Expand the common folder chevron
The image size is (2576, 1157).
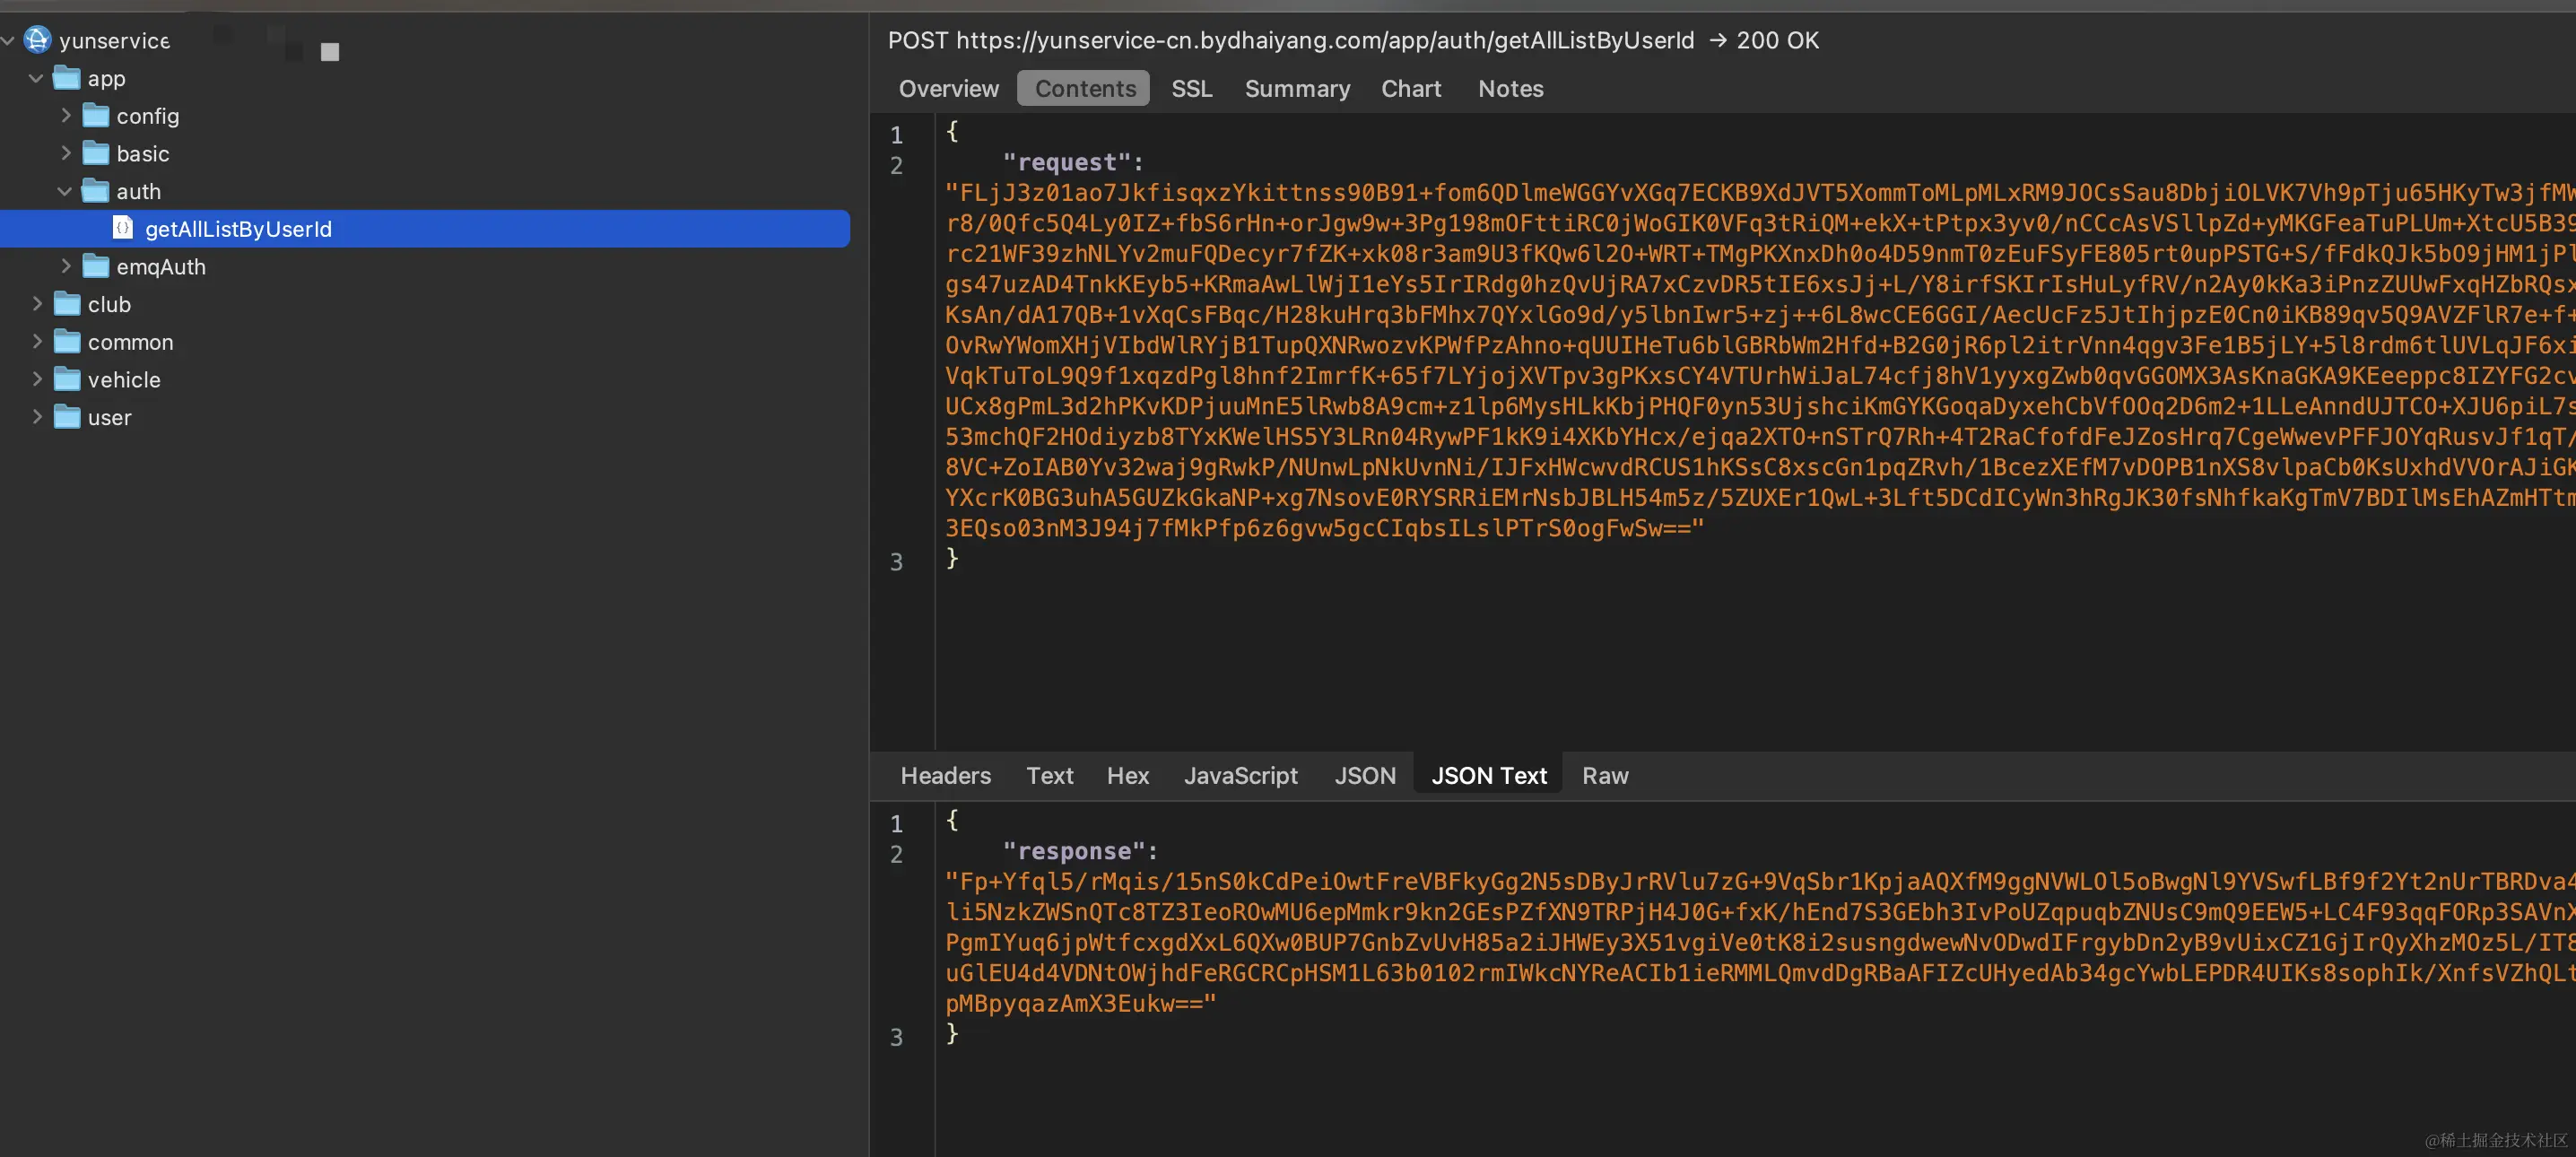click(x=37, y=341)
